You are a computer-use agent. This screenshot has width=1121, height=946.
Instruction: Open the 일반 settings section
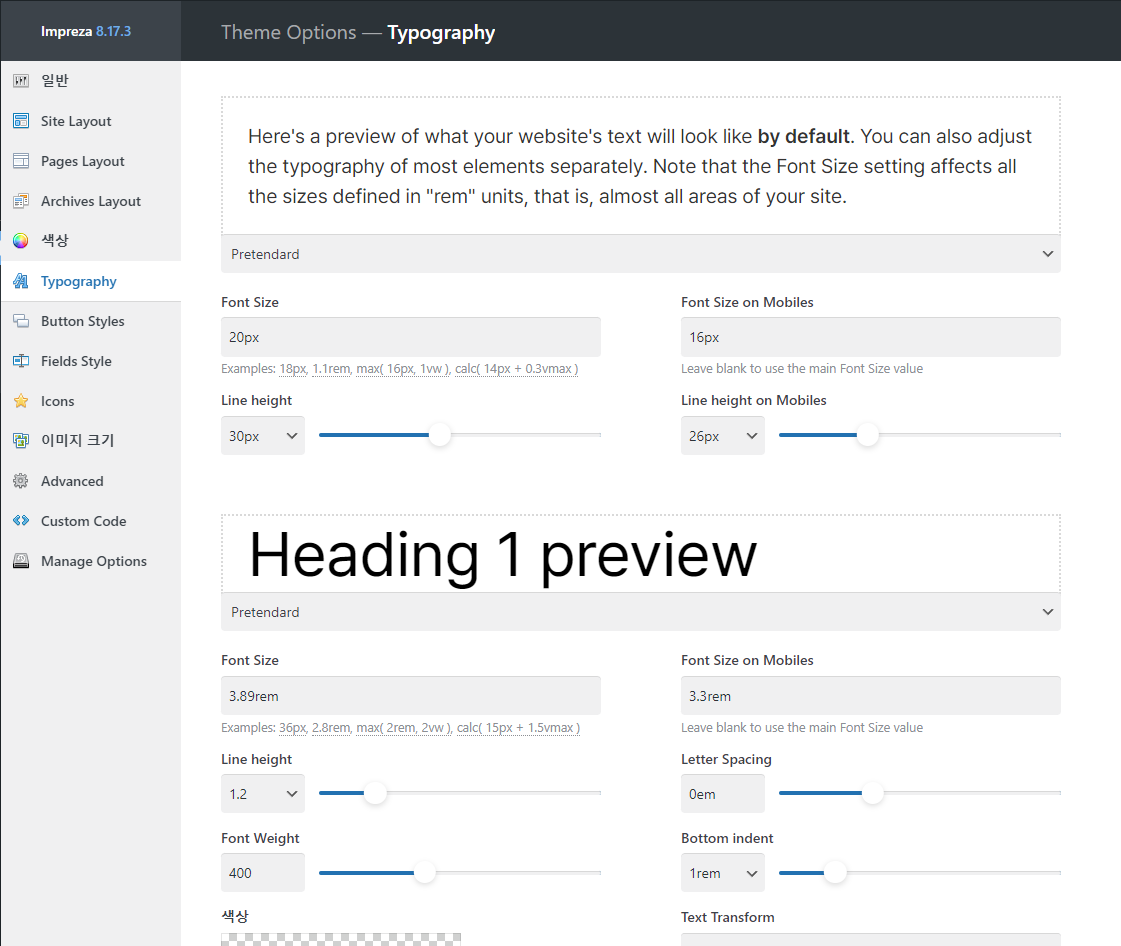pyautogui.click(x=91, y=81)
